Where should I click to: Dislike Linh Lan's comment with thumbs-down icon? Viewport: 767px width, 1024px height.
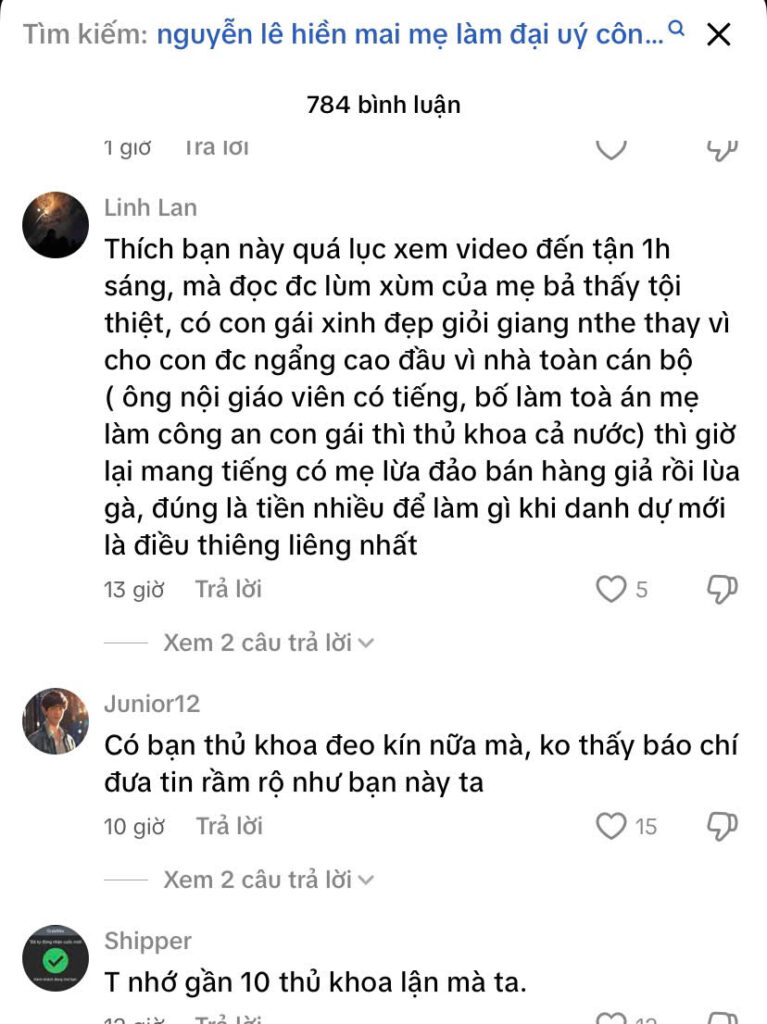click(x=722, y=589)
